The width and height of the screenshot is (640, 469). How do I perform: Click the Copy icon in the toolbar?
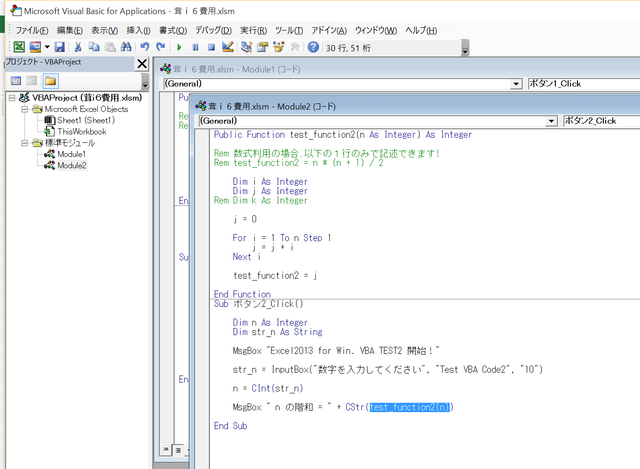tap(94, 47)
